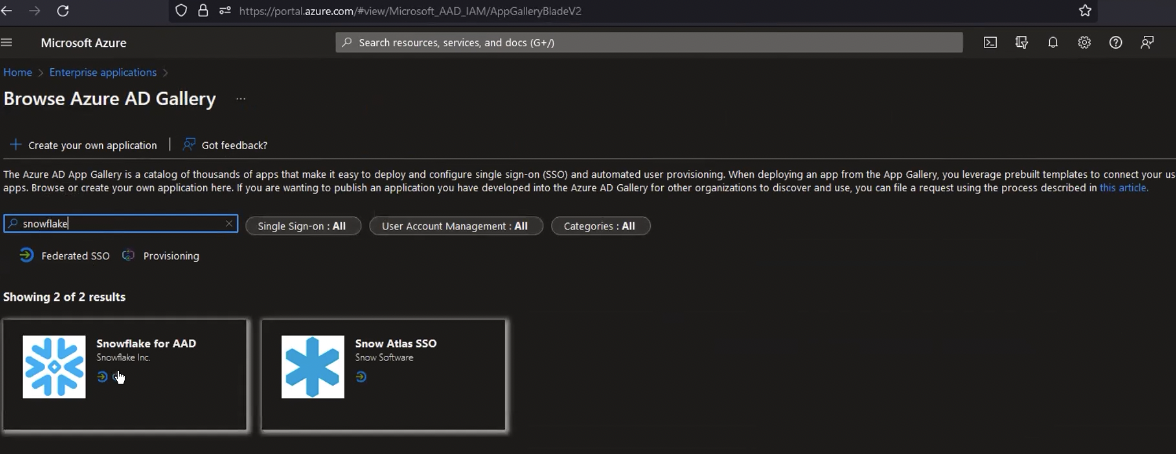Viewport: 1176px width, 454px height.
Task: Click the Snow Software publisher text
Action: click(x=384, y=358)
